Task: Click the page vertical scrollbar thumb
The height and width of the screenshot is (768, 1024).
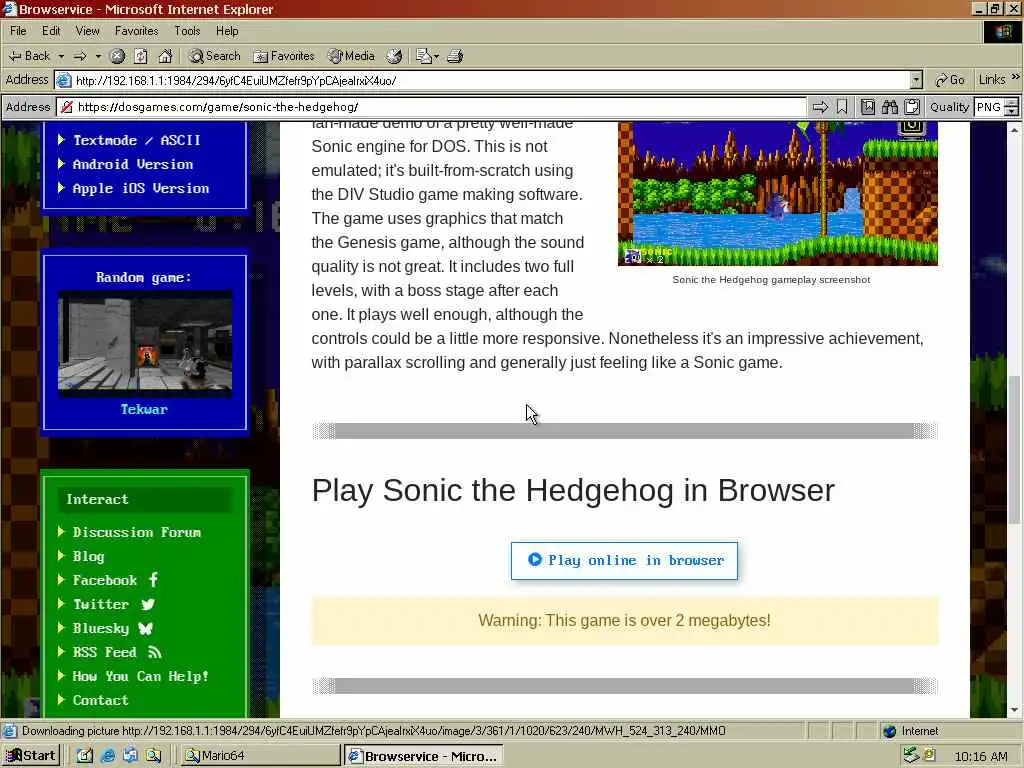Action: point(1014,449)
